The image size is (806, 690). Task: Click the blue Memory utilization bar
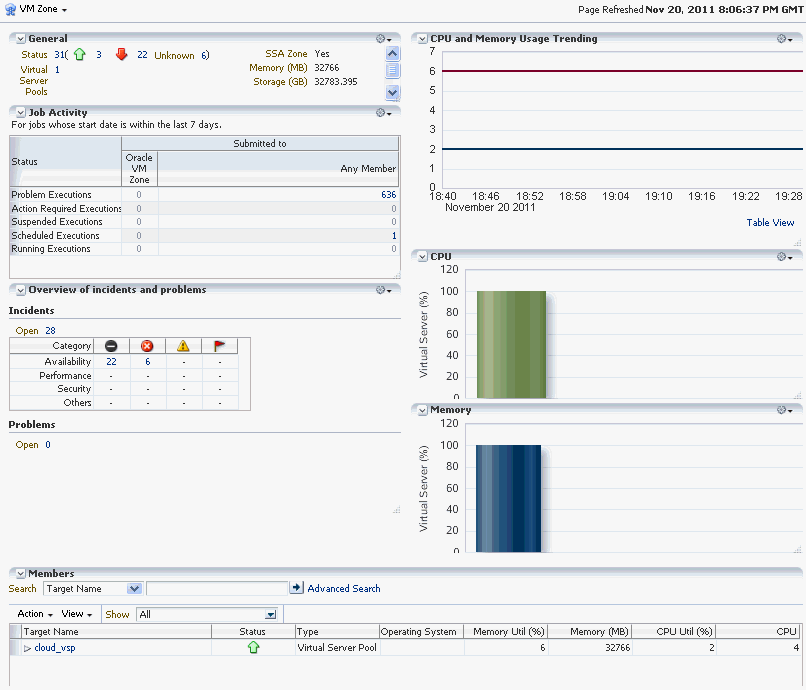coord(508,498)
